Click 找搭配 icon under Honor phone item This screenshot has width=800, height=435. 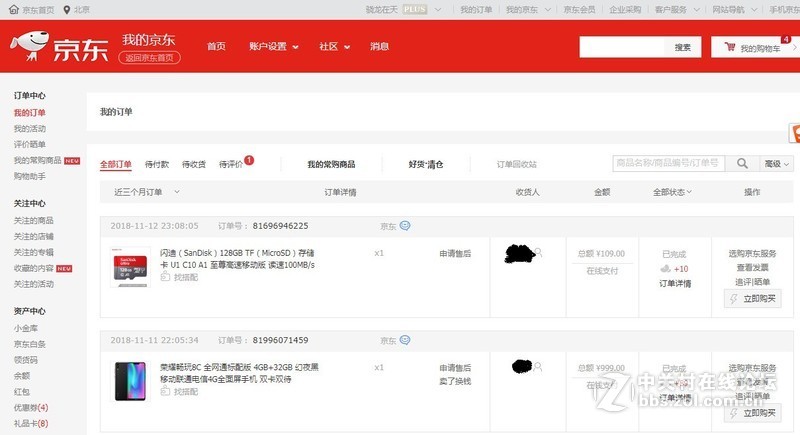coord(165,391)
